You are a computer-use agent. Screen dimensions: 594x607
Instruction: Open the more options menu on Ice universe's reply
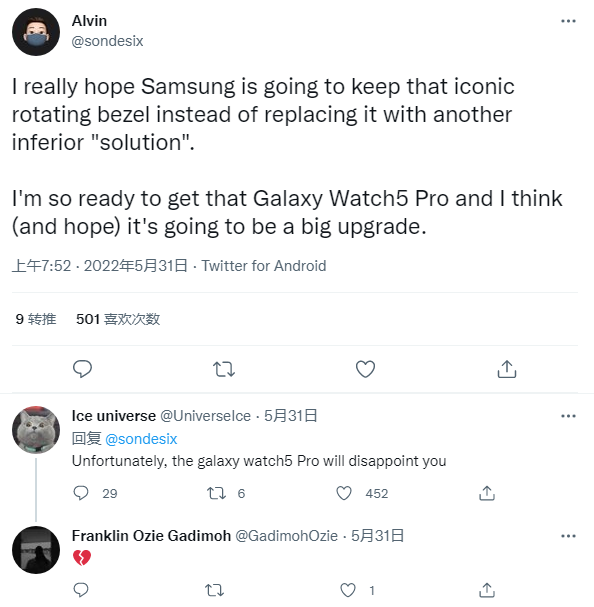pos(568,416)
